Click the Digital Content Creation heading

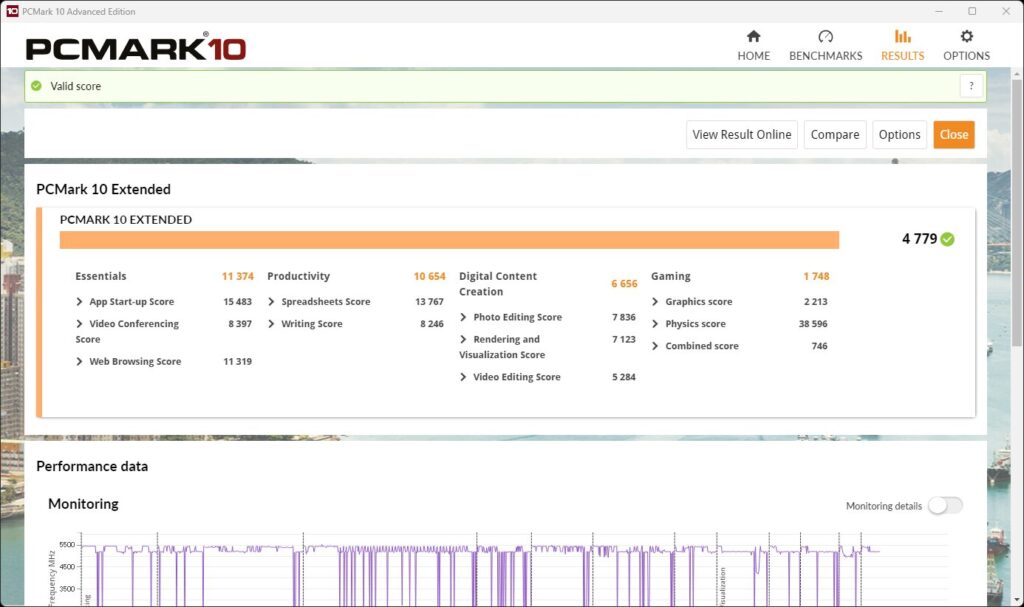tap(498, 284)
